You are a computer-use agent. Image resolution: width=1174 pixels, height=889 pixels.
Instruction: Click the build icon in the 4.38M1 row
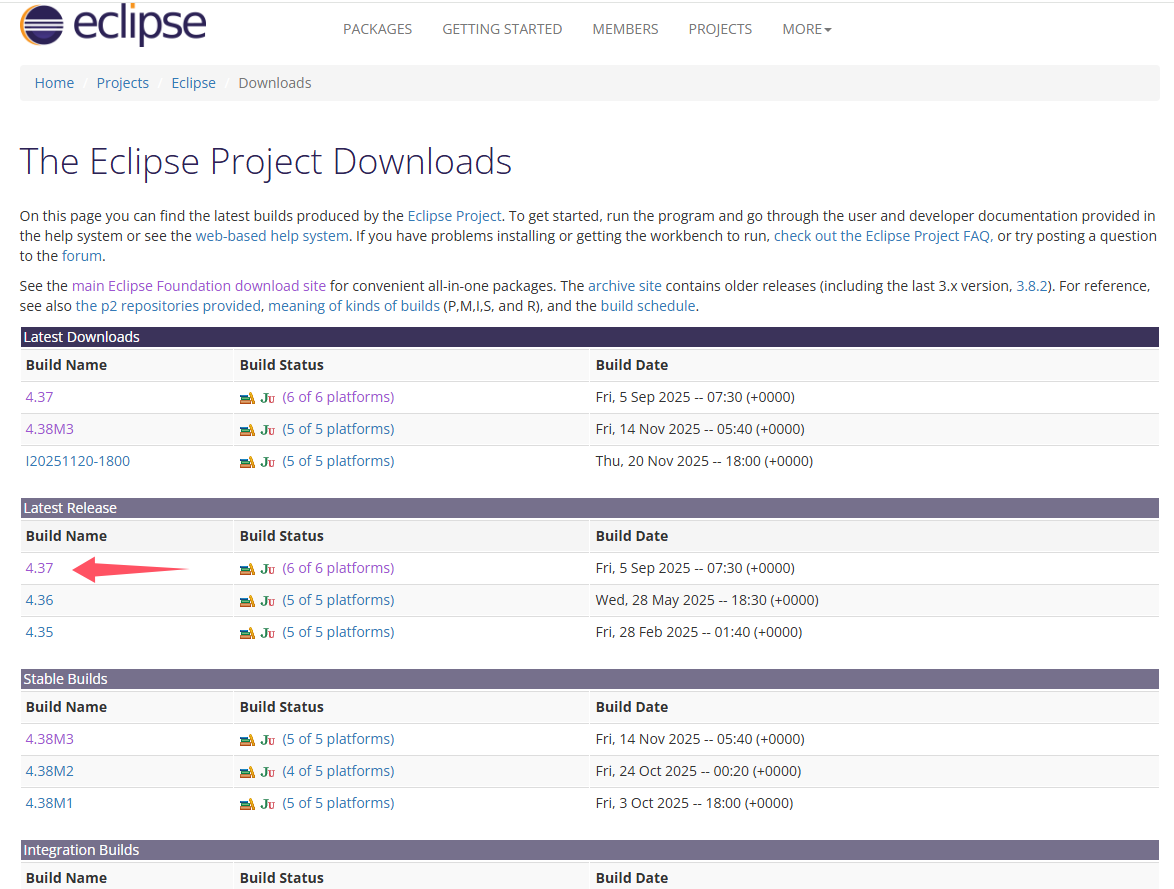point(247,805)
